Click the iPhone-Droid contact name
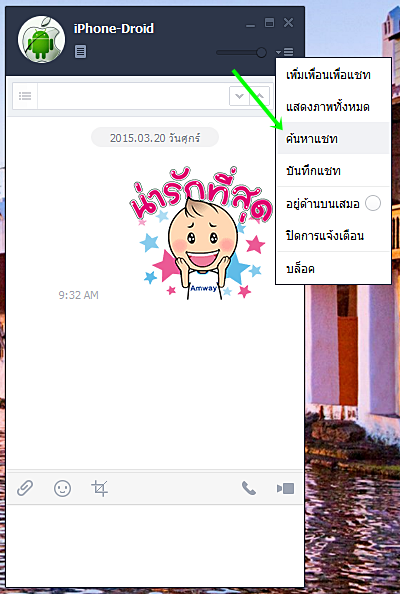 [x=114, y=28]
